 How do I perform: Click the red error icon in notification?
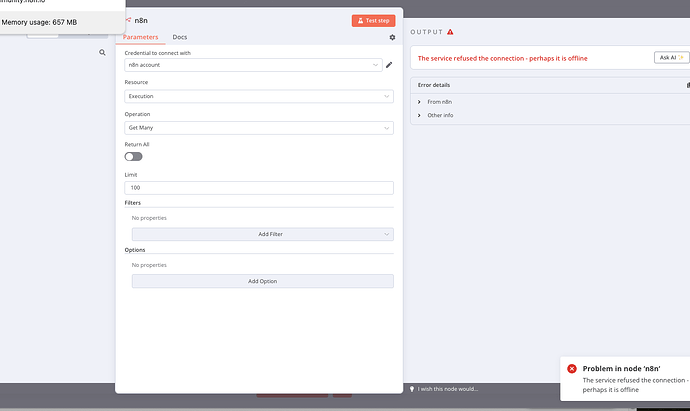coord(572,369)
